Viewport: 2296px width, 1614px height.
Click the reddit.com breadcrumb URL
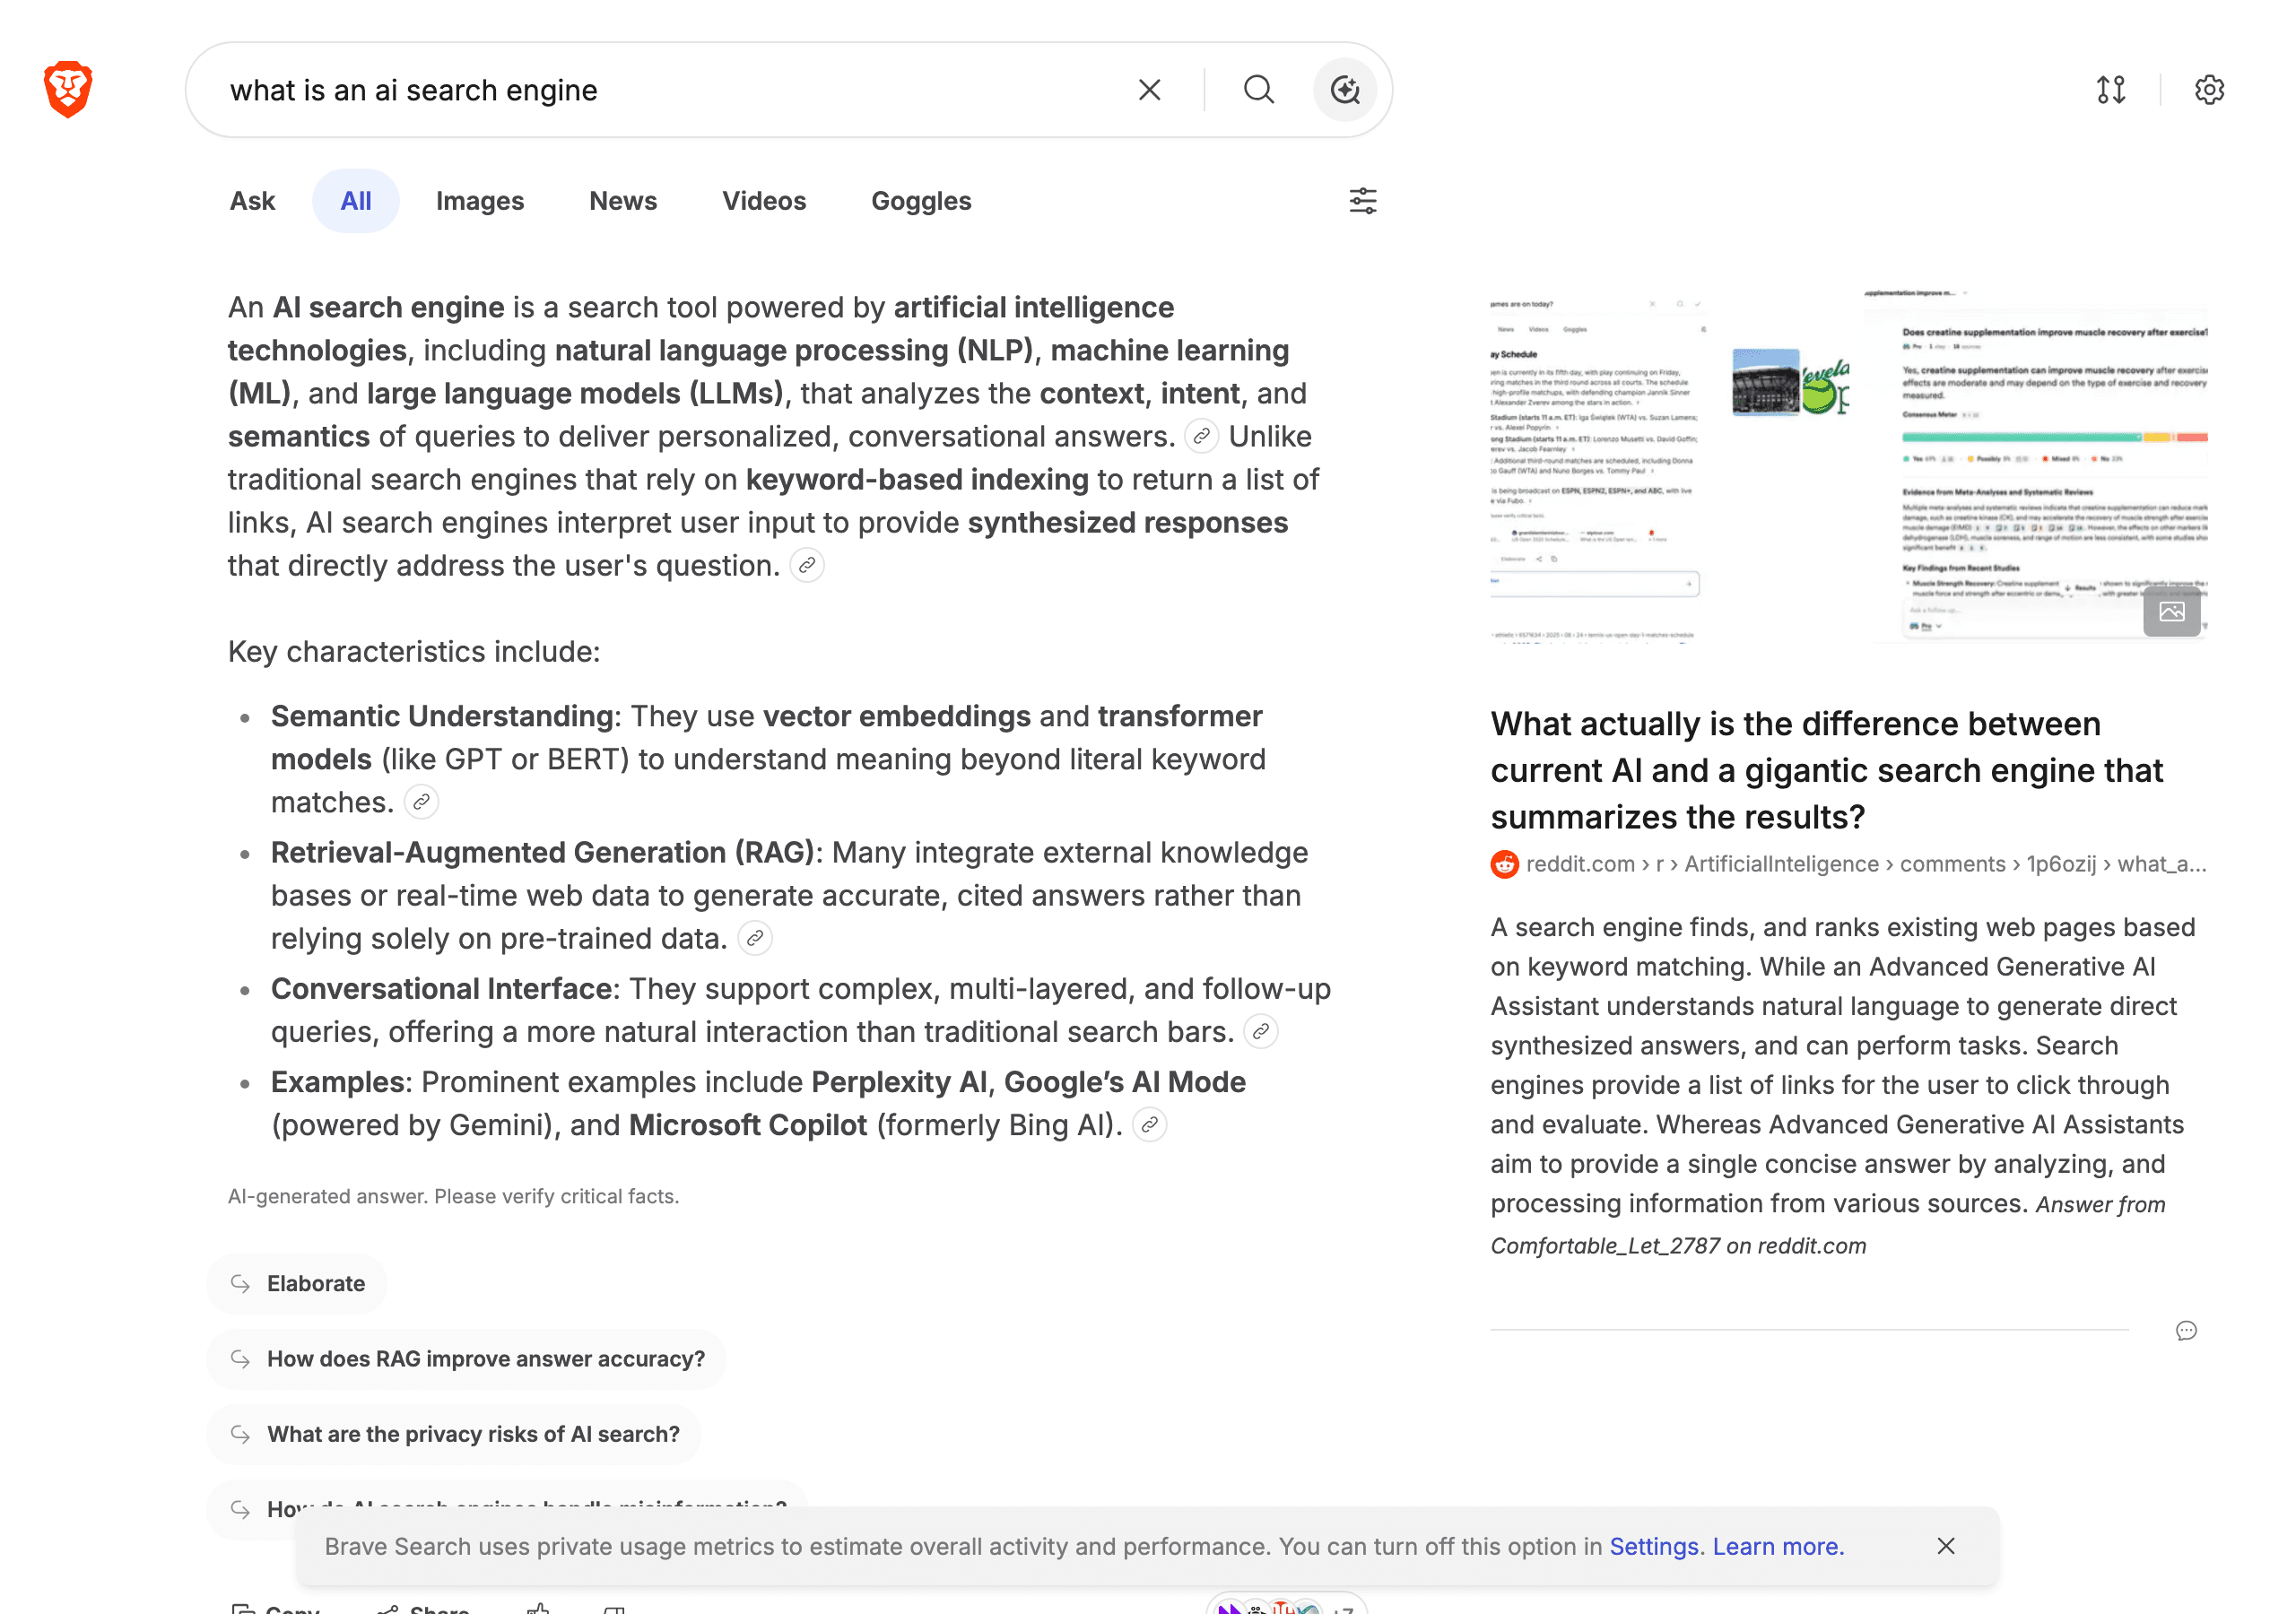tap(1866, 864)
